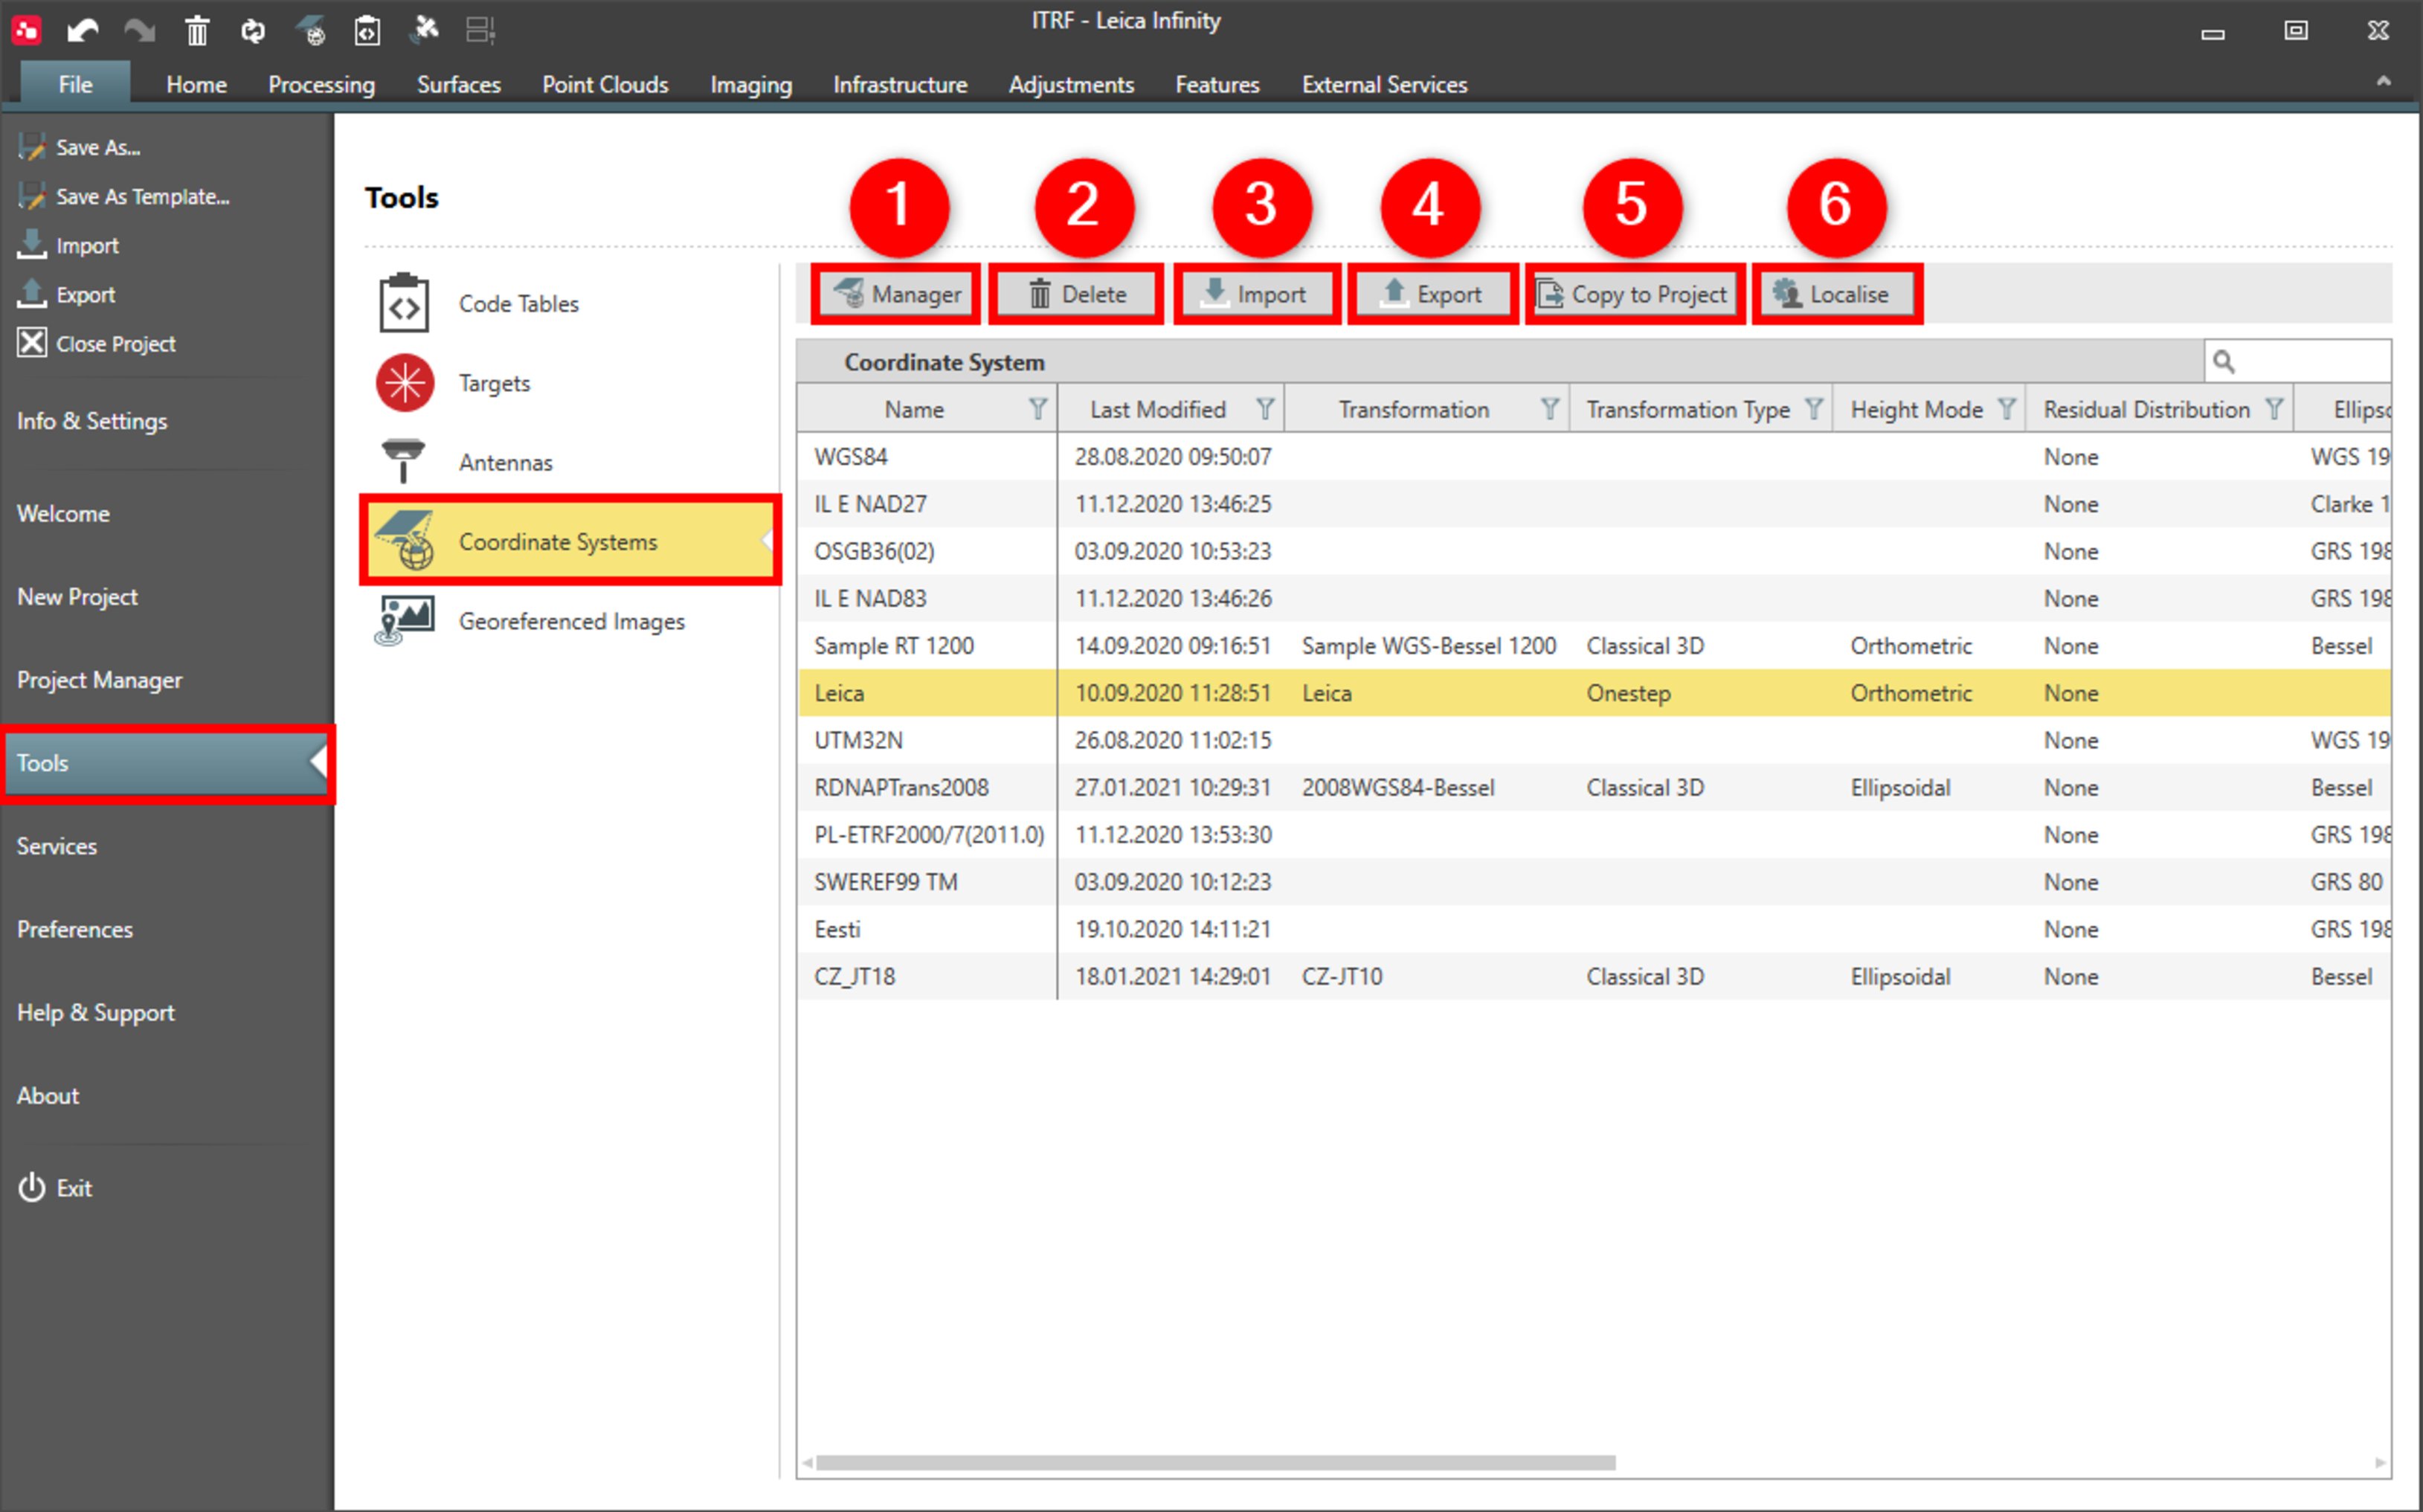Image resolution: width=2423 pixels, height=1512 pixels.
Task: Open the Features ribbon tab
Action: 1217,84
